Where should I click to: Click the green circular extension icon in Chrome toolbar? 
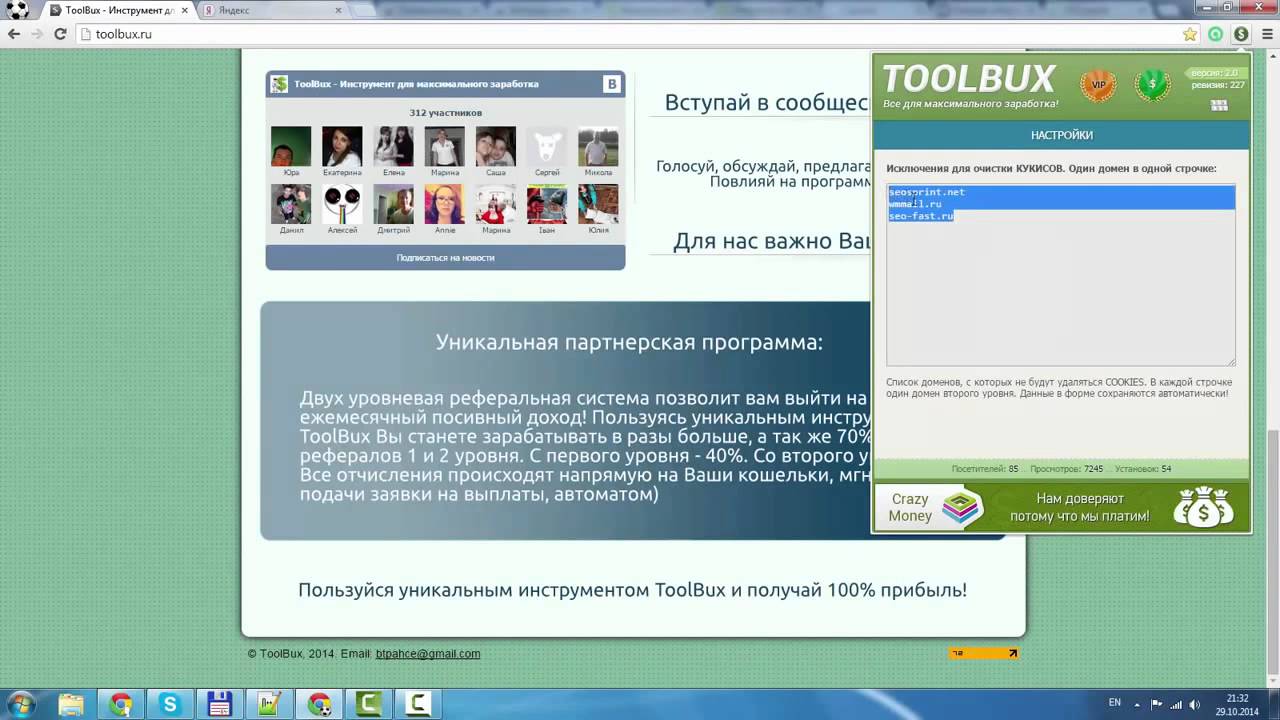pyautogui.click(x=1215, y=34)
